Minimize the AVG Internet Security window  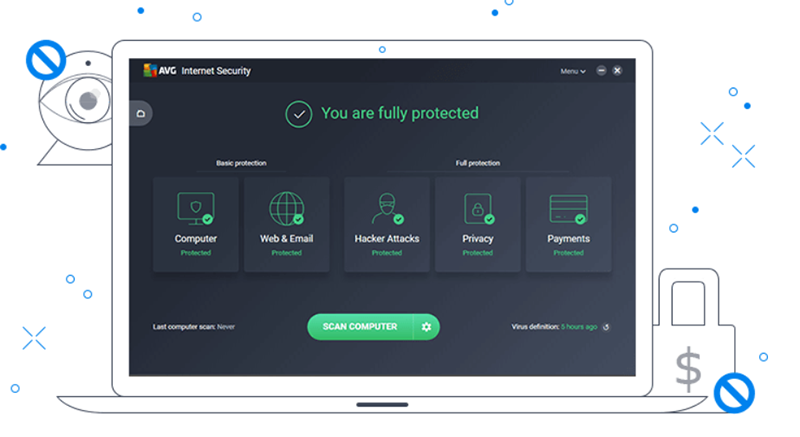click(x=601, y=71)
